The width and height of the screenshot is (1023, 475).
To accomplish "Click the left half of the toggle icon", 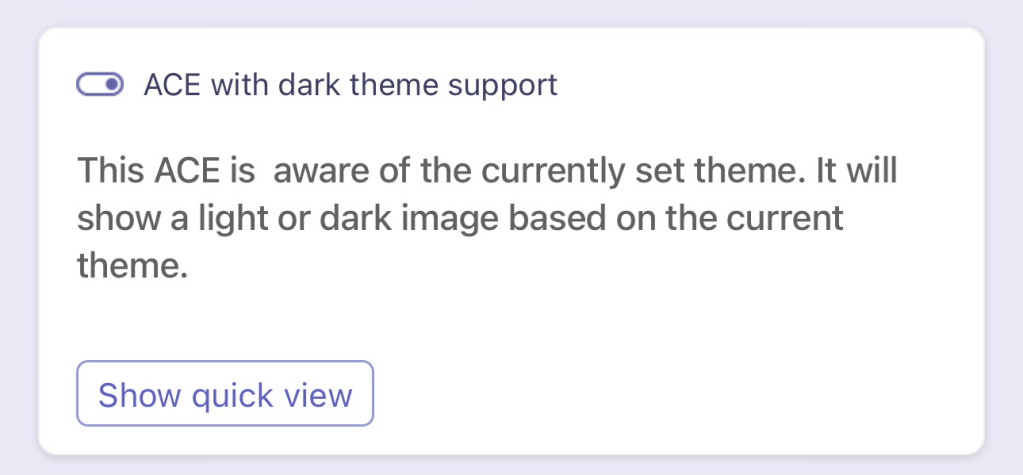I will (x=89, y=85).
